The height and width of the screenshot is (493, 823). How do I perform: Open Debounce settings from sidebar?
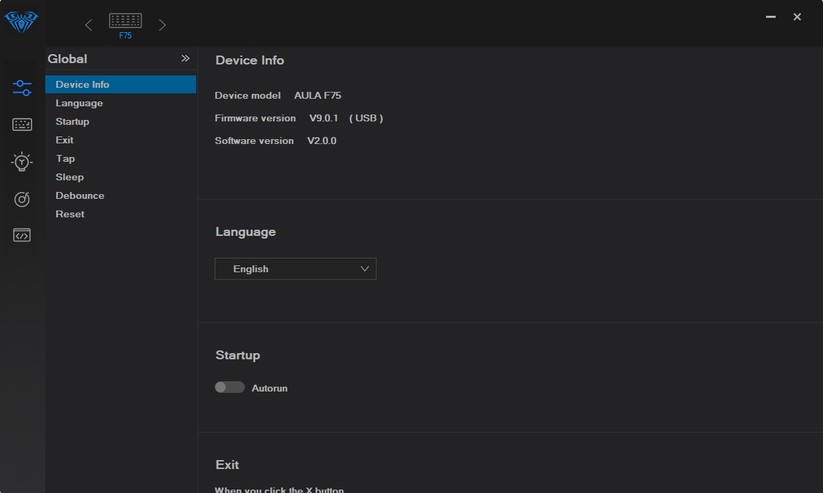click(80, 196)
